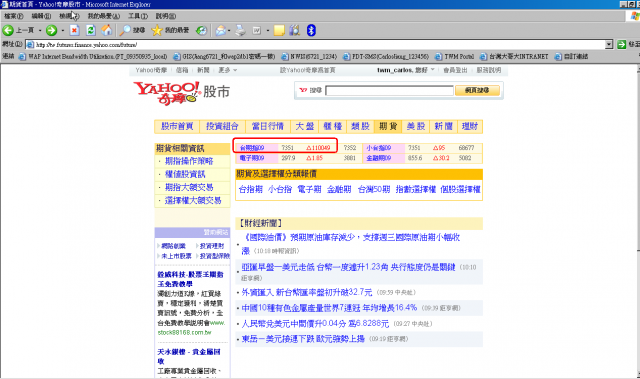640x379 pixels.
Task: Open the 個股選擇權 category link
Action: tap(460, 189)
